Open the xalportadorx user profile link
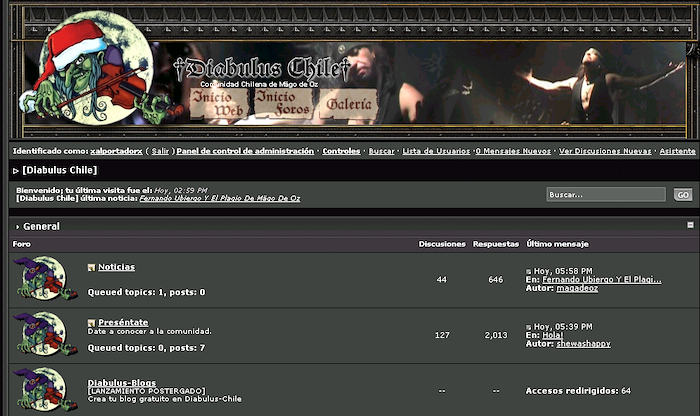Screen dimensions: 700x416 pos(116,151)
